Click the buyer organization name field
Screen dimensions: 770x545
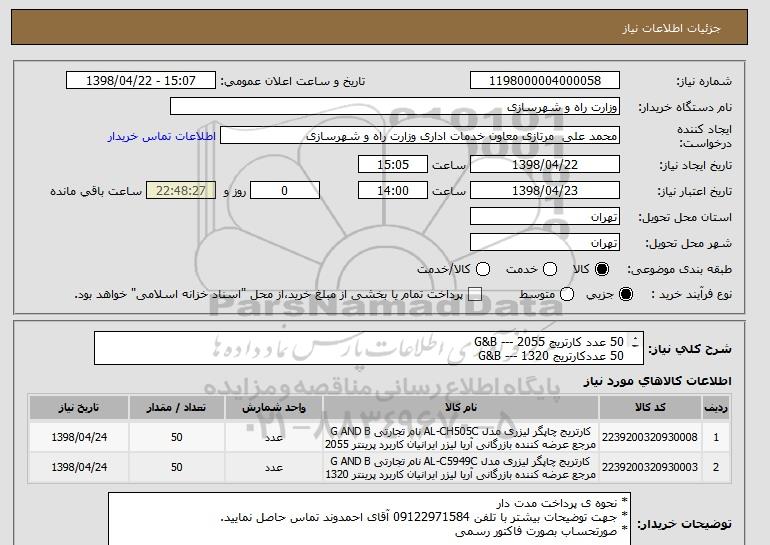click(395, 107)
